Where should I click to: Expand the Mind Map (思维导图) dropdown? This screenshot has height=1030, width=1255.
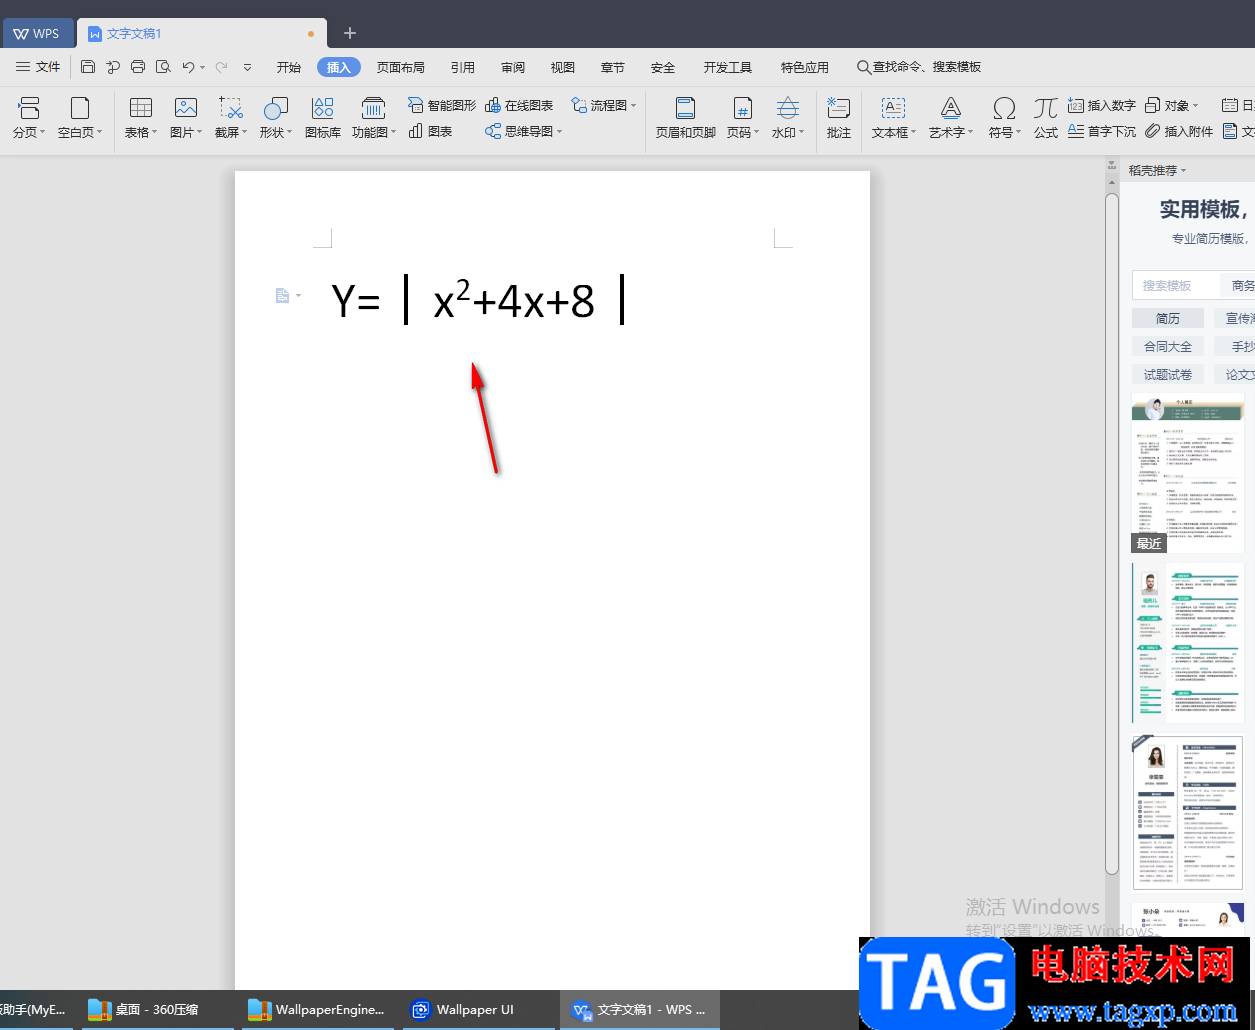pyautogui.click(x=560, y=131)
